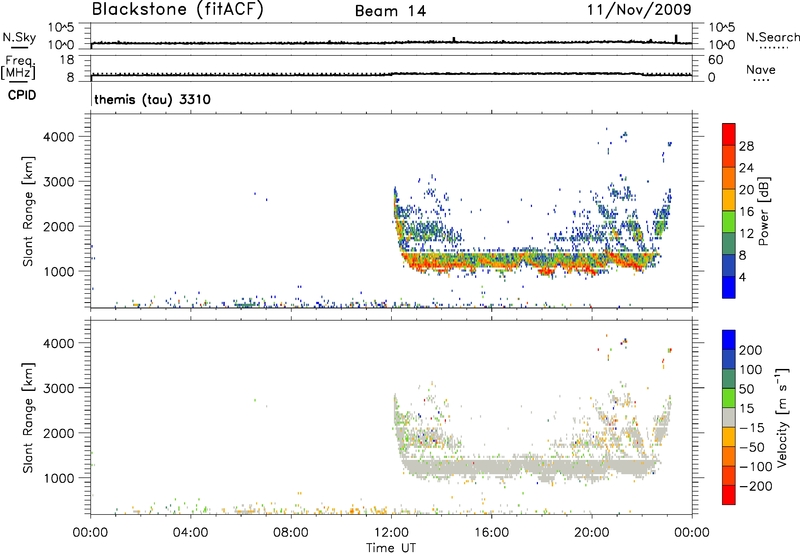Click the red bottom of velocity colorbar

729,495
